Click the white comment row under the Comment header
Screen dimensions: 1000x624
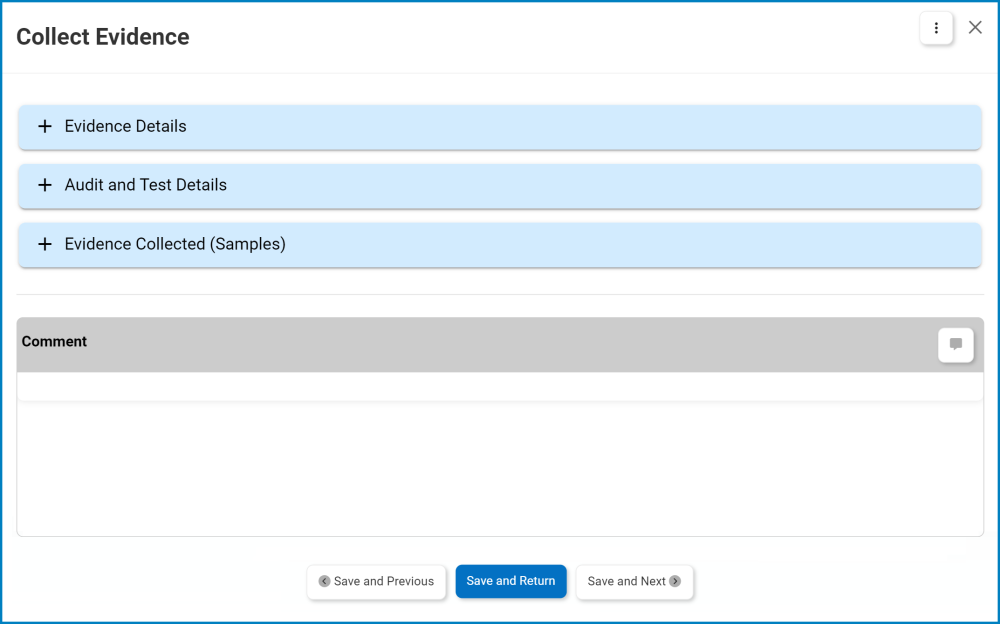500,386
